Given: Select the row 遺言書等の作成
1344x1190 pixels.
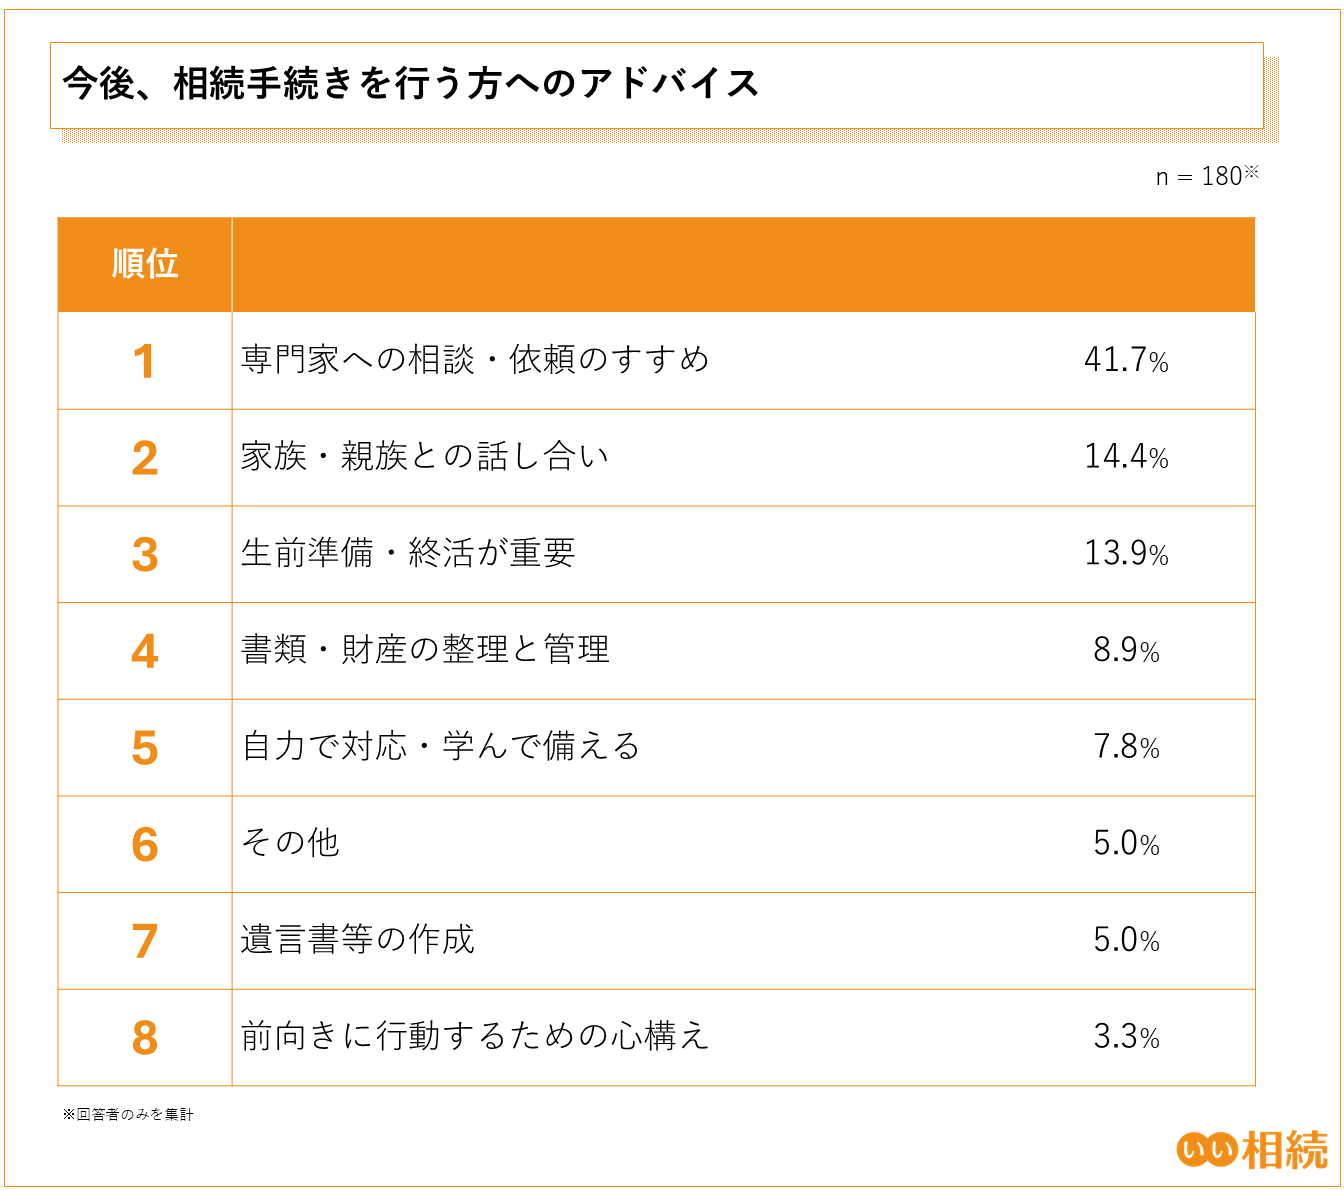Looking at the screenshot, I should pos(357,940).
